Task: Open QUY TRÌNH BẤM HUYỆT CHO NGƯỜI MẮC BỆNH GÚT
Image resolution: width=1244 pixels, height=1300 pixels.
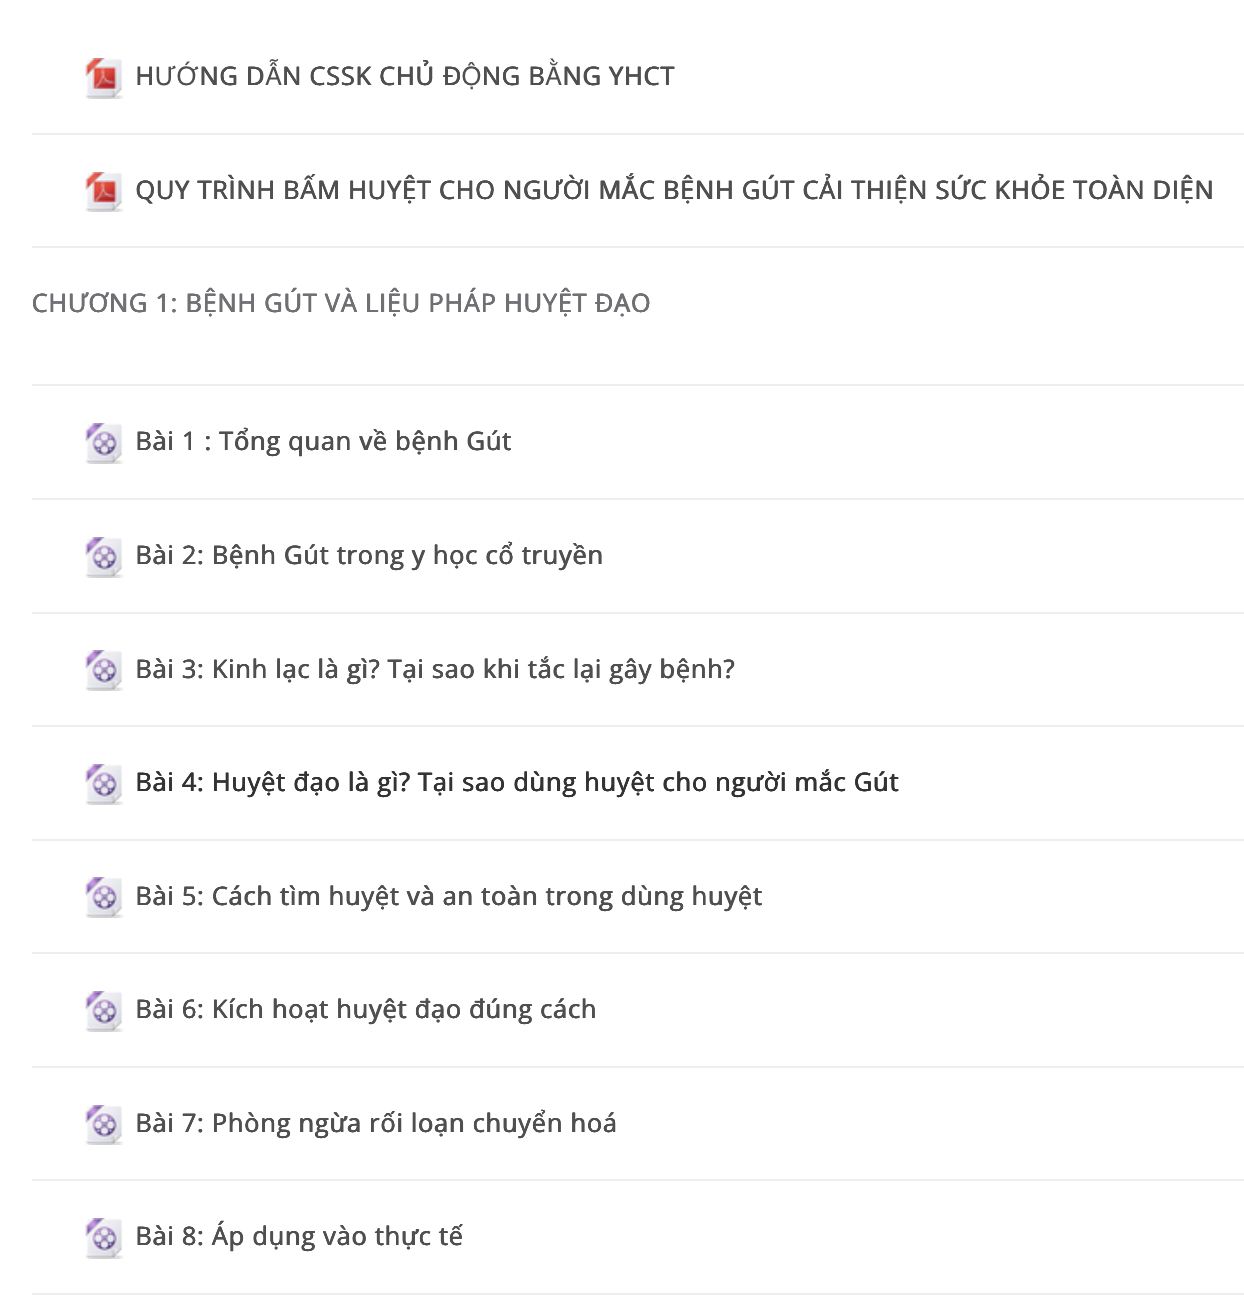Action: 674,190
